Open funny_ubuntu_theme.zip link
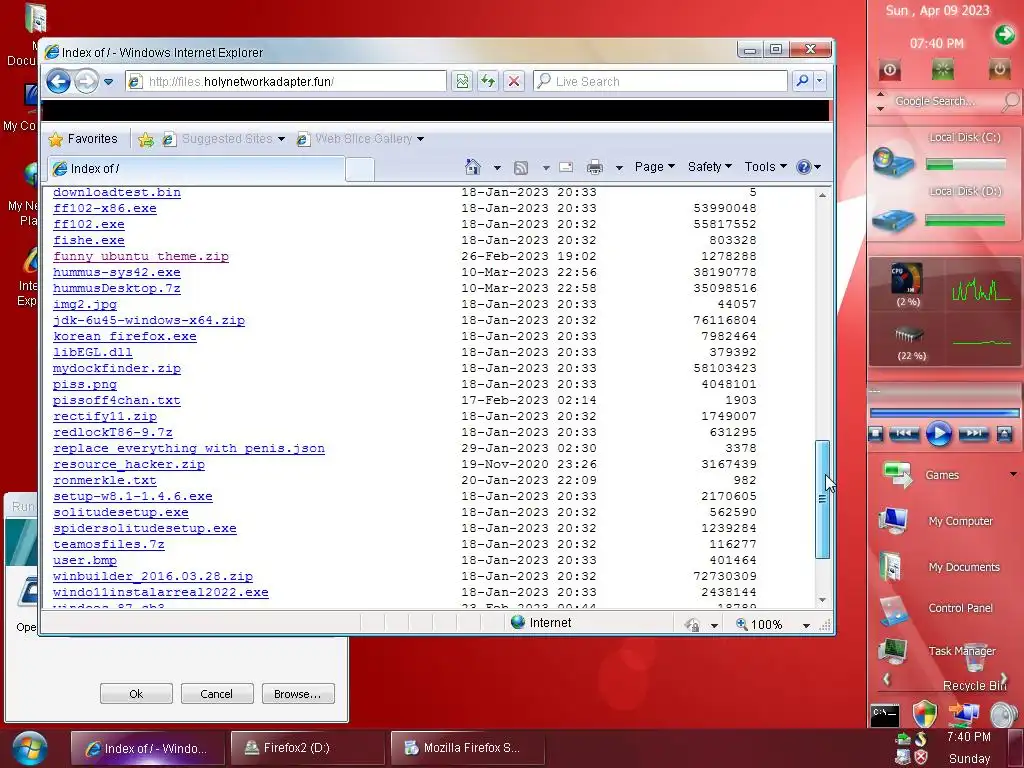The image size is (1024, 768). (x=141, y=257)
